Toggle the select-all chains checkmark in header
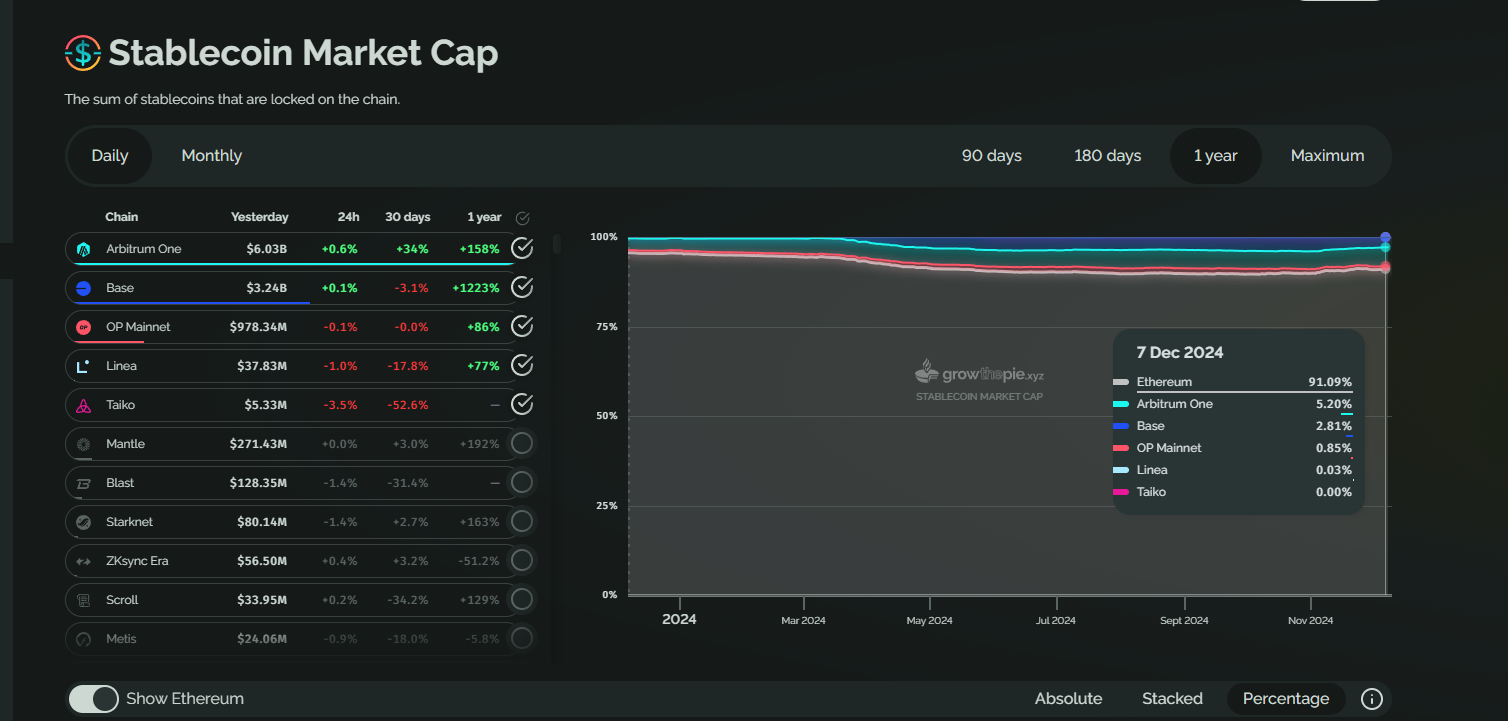 522,218
